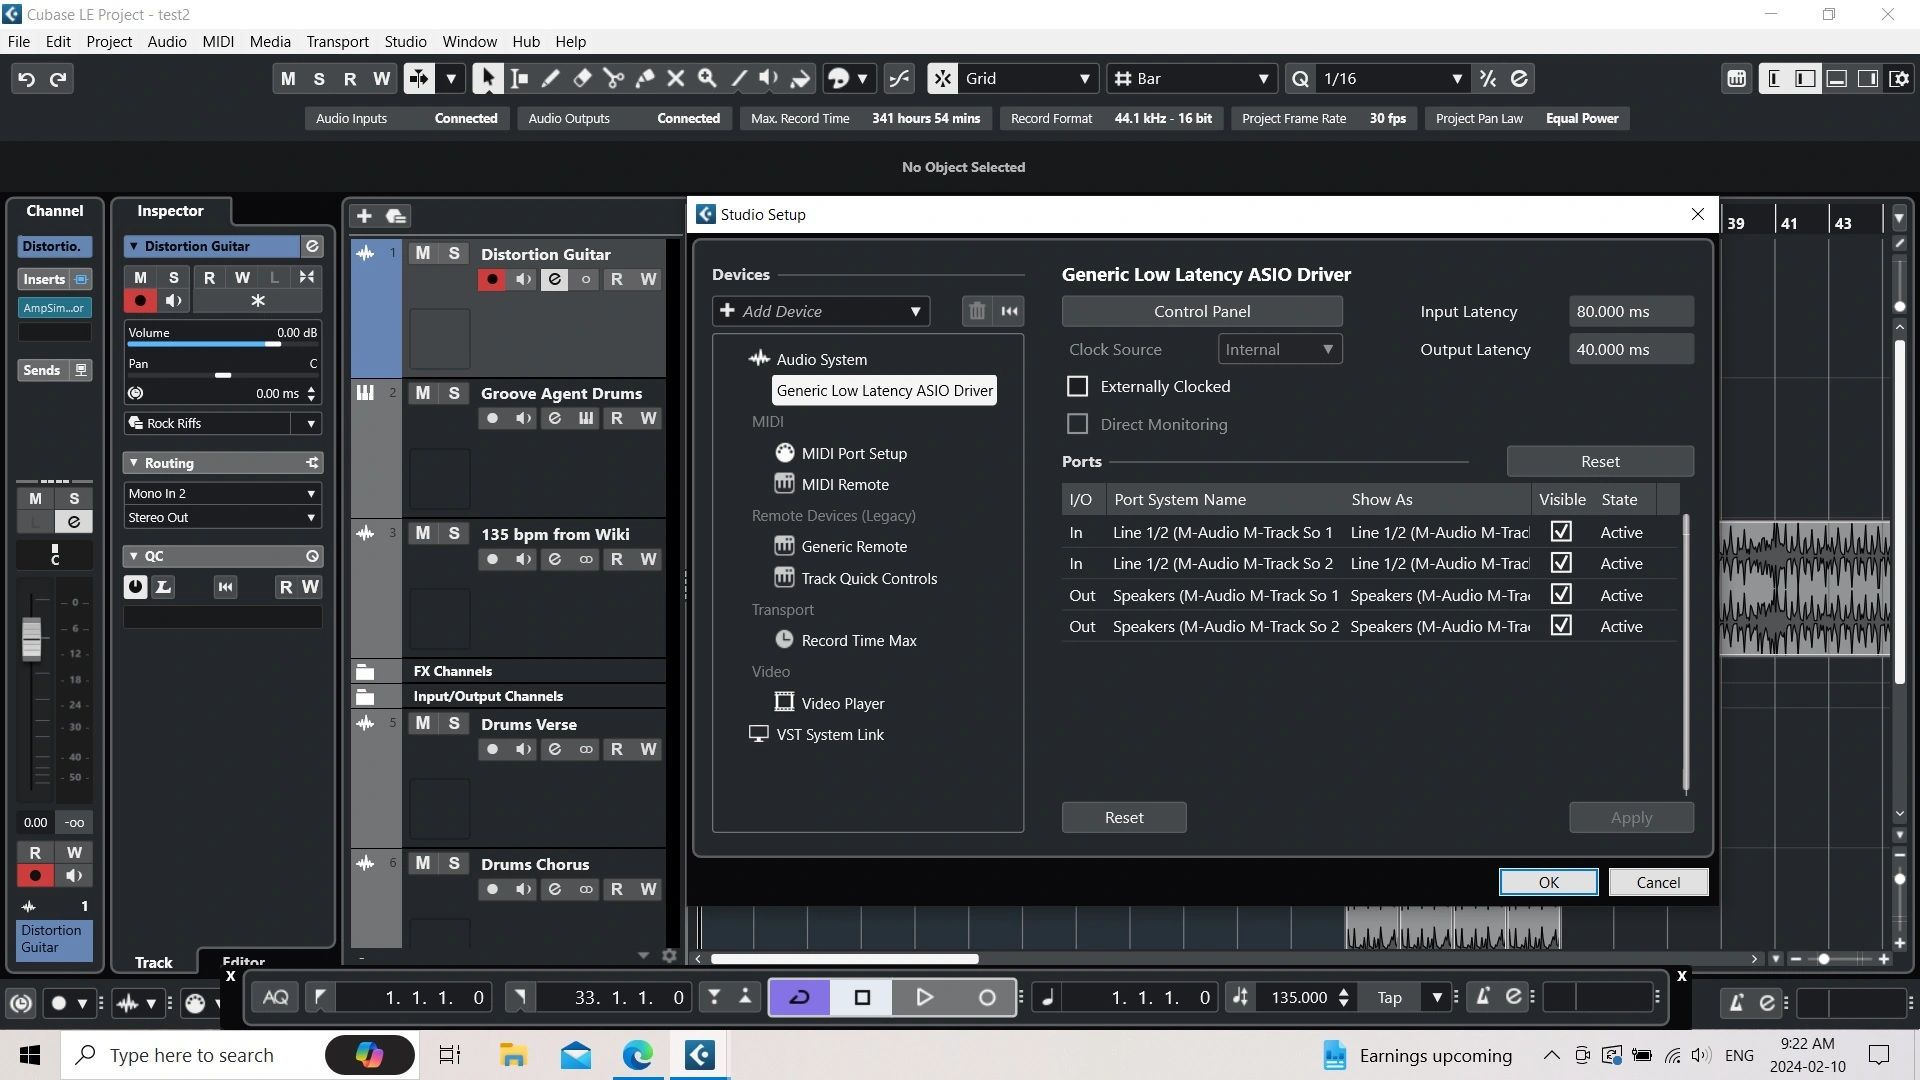Mute the Groove Agent Drums track

[x=423, y=393]
